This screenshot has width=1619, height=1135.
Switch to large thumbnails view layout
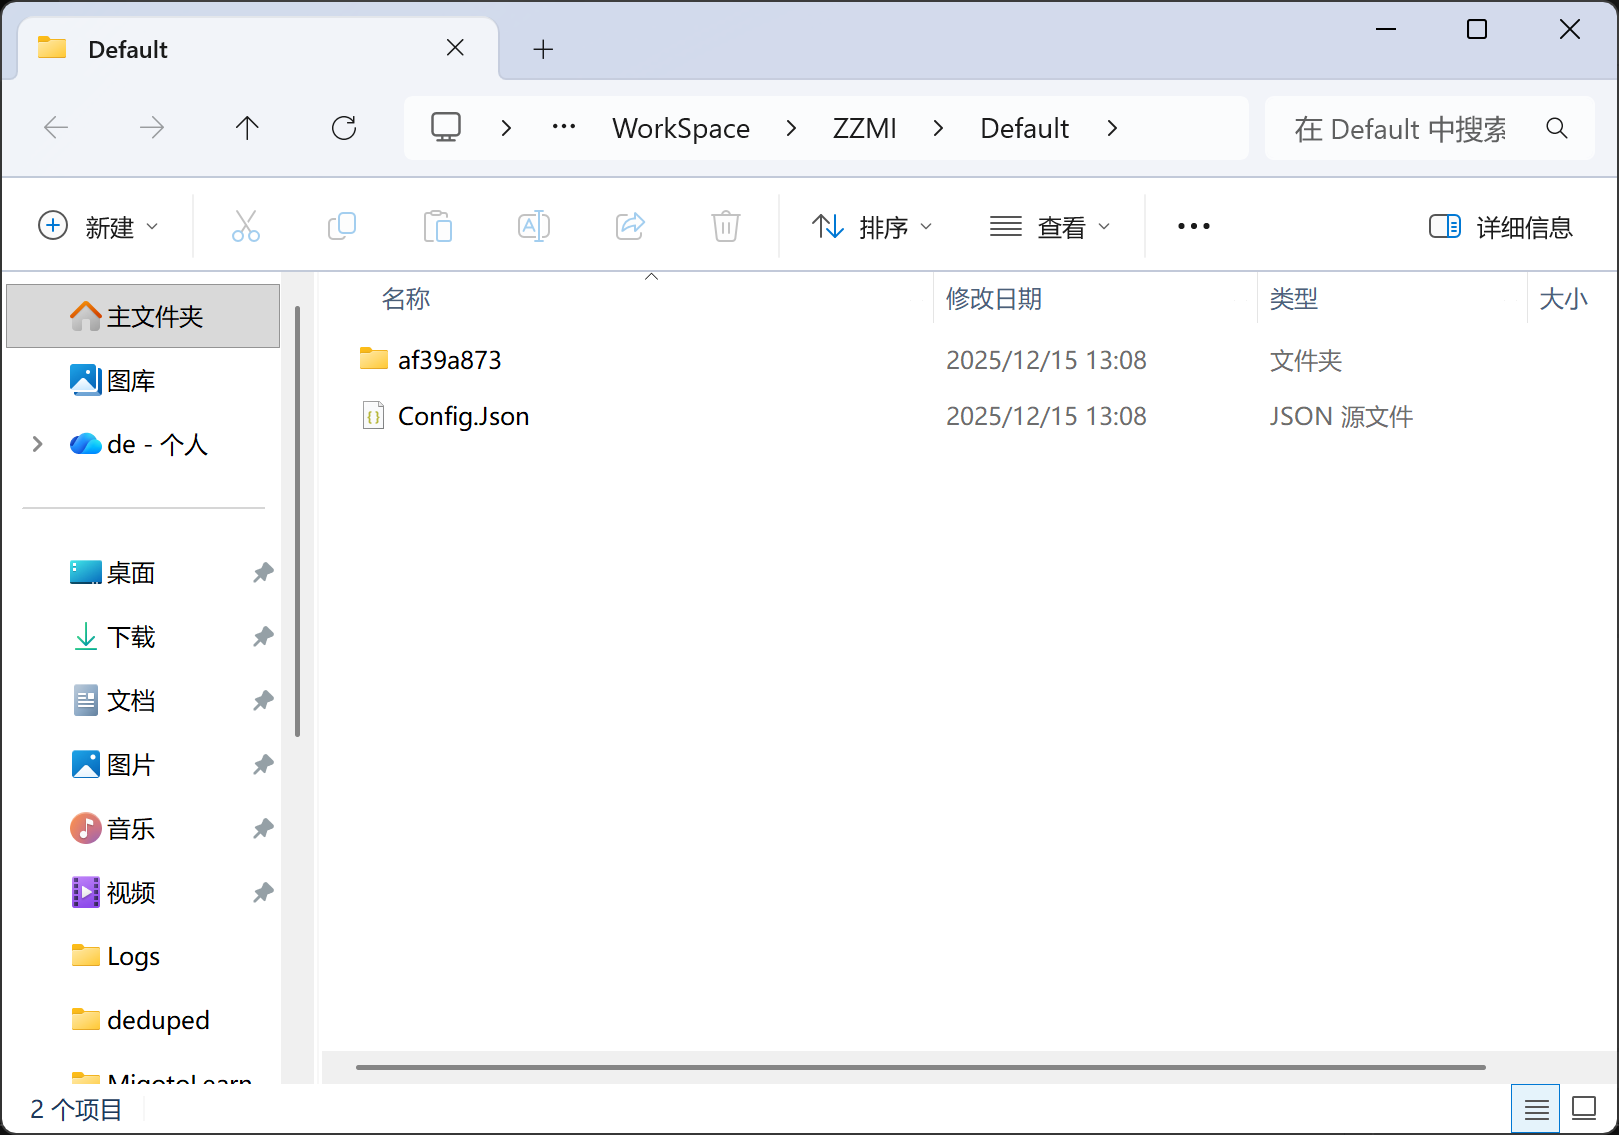point(1584,1109)
